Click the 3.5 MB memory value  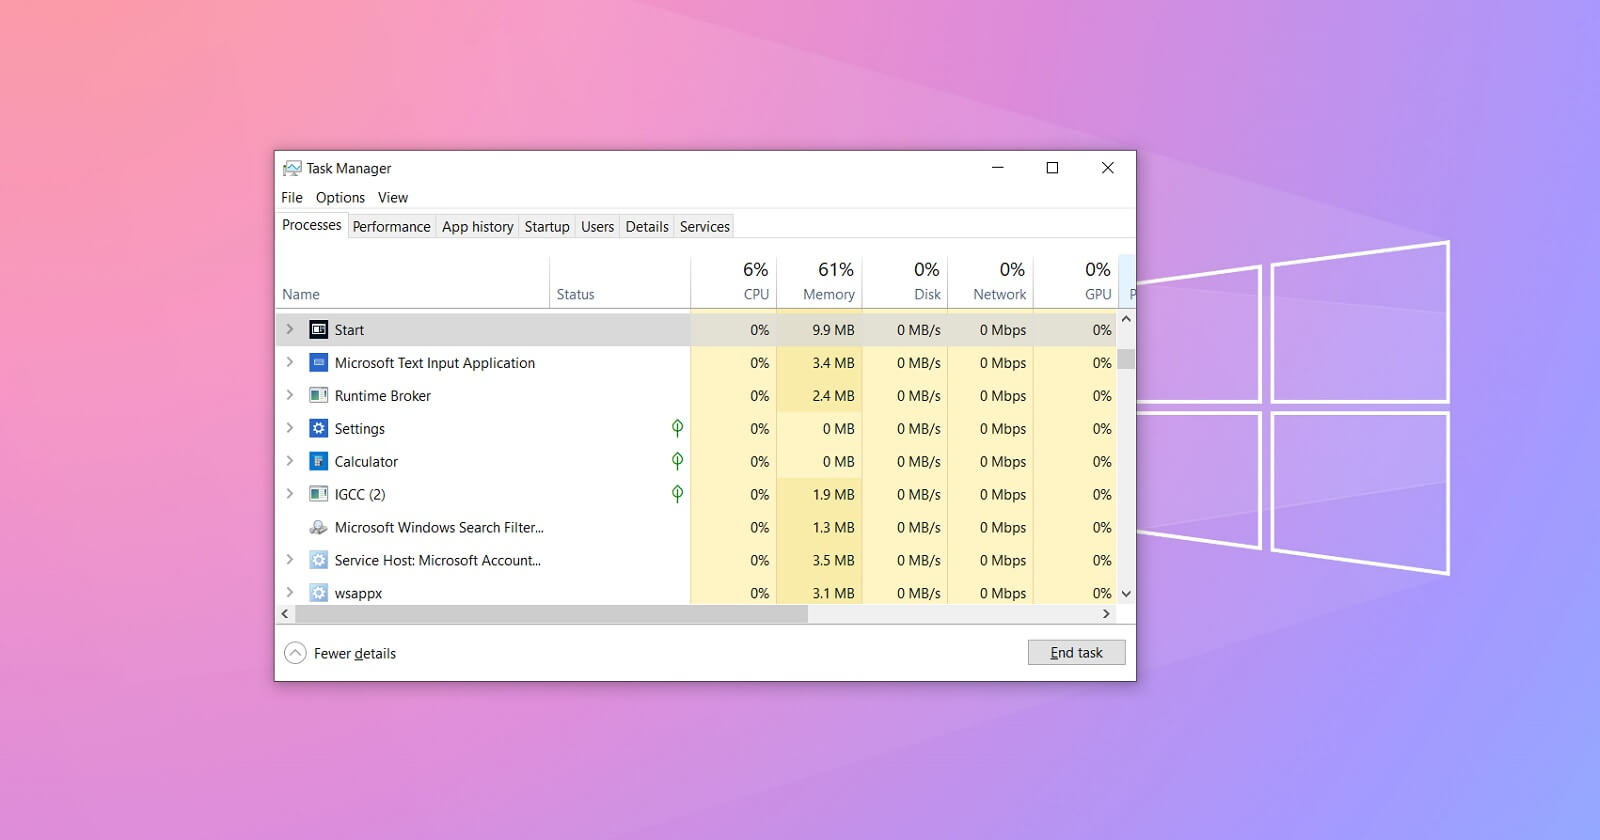coord(833,560)
